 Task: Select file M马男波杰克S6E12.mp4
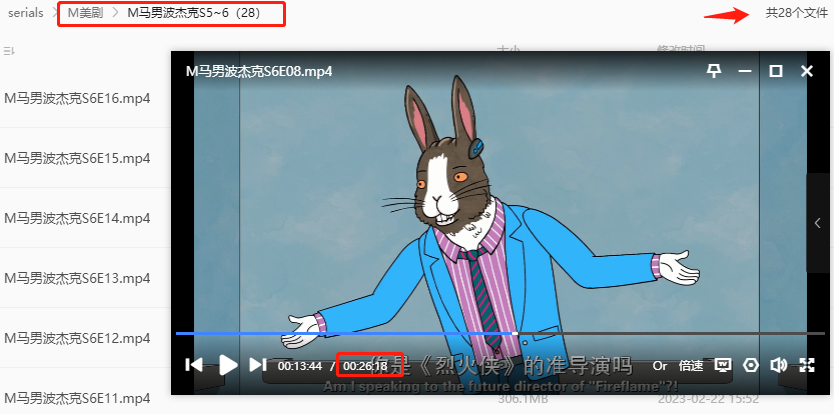(77, 338)
